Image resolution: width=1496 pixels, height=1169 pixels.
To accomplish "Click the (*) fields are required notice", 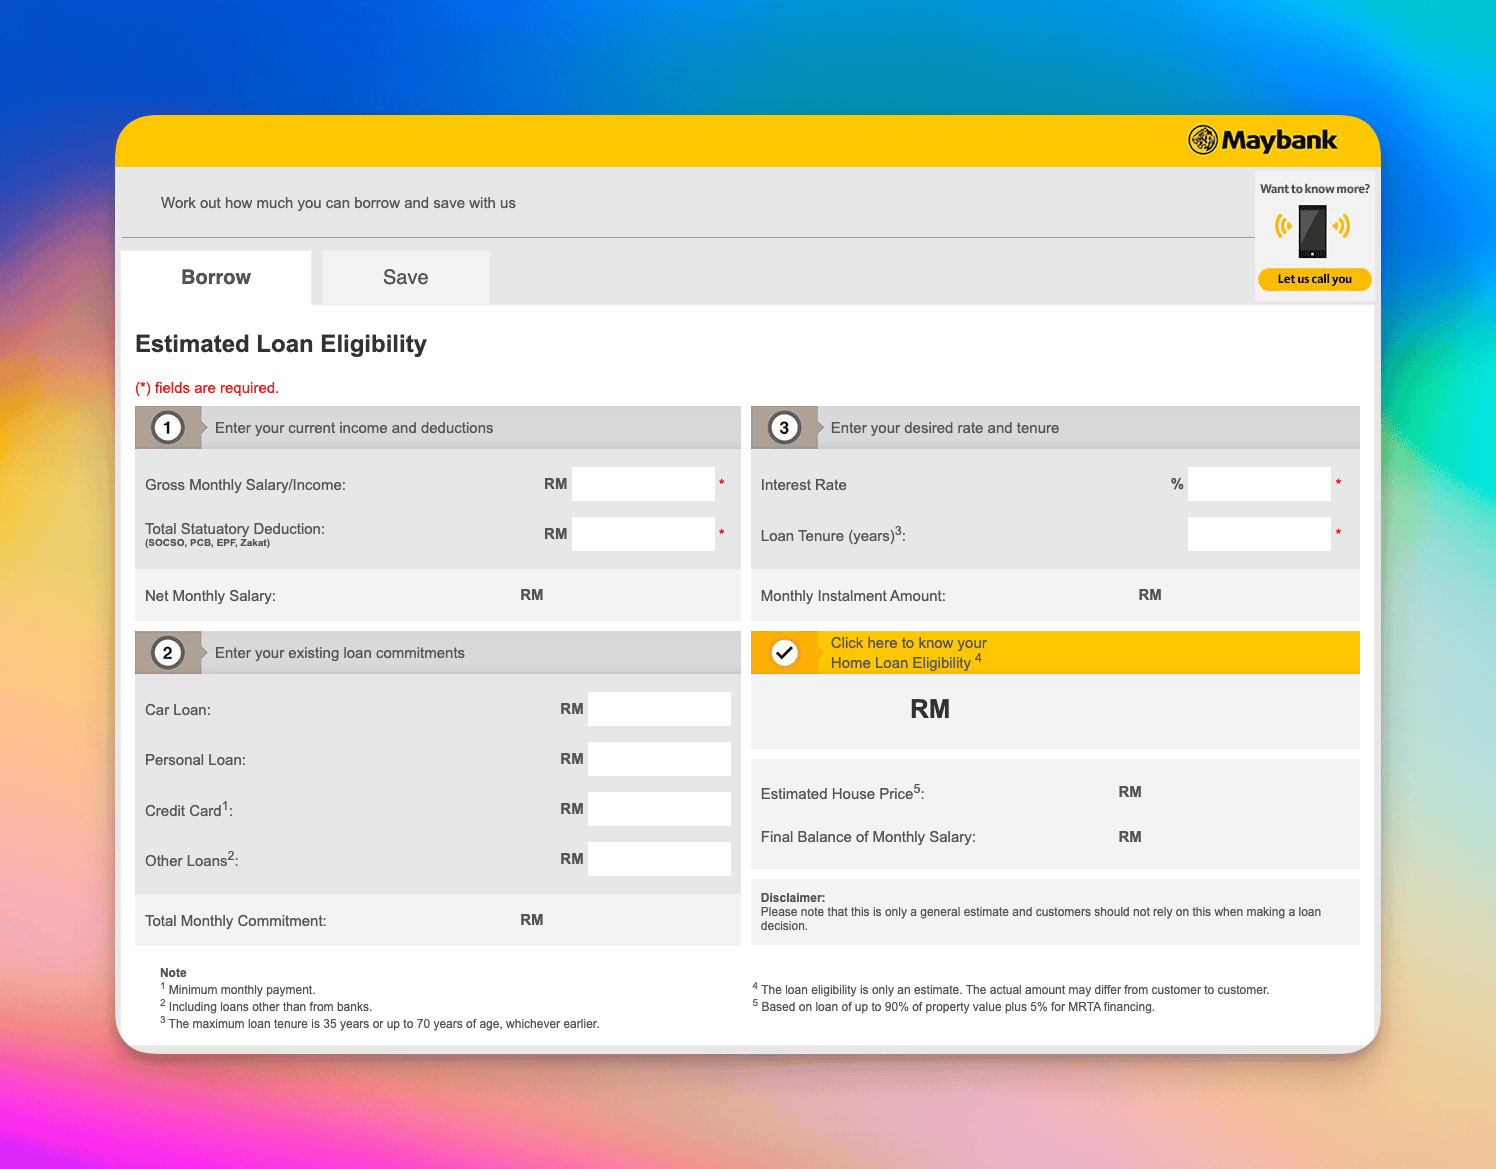I will [x=207, y=388].
